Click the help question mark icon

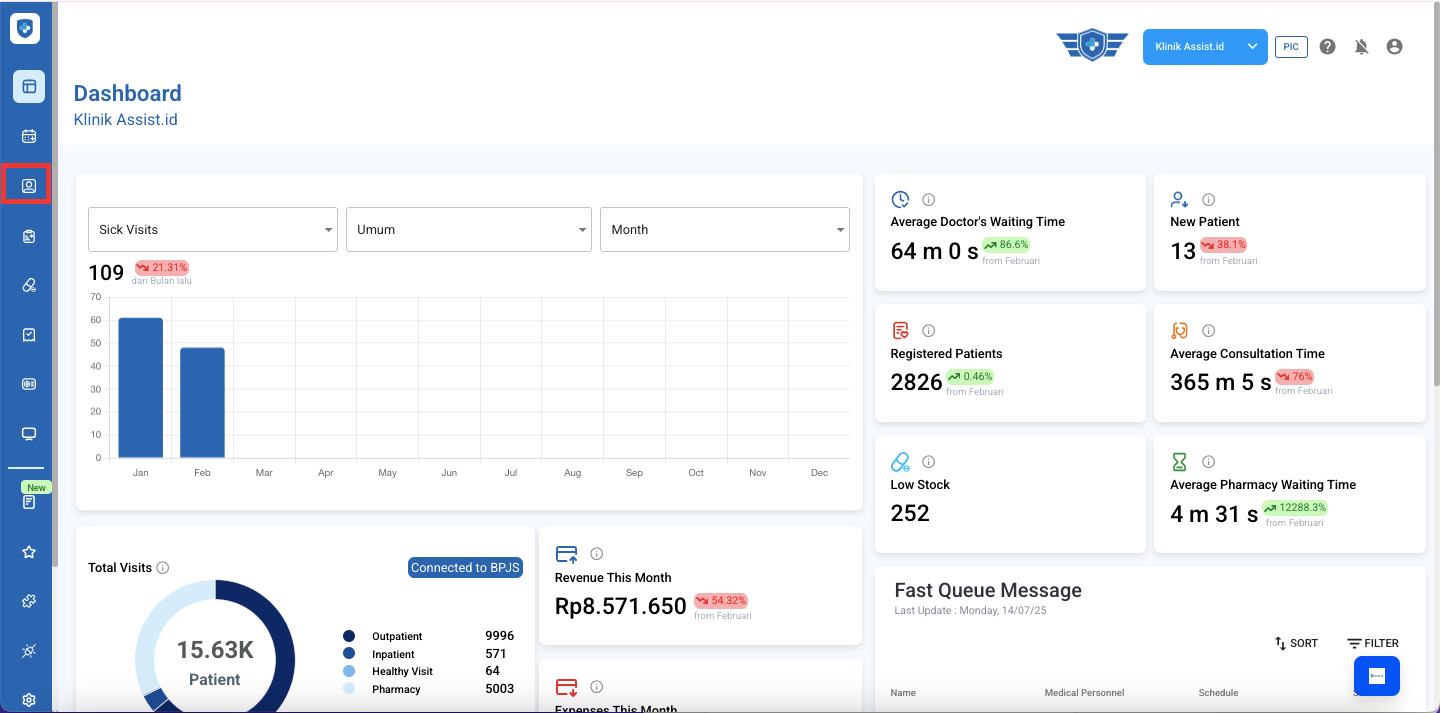click(x=1327, y=47)
